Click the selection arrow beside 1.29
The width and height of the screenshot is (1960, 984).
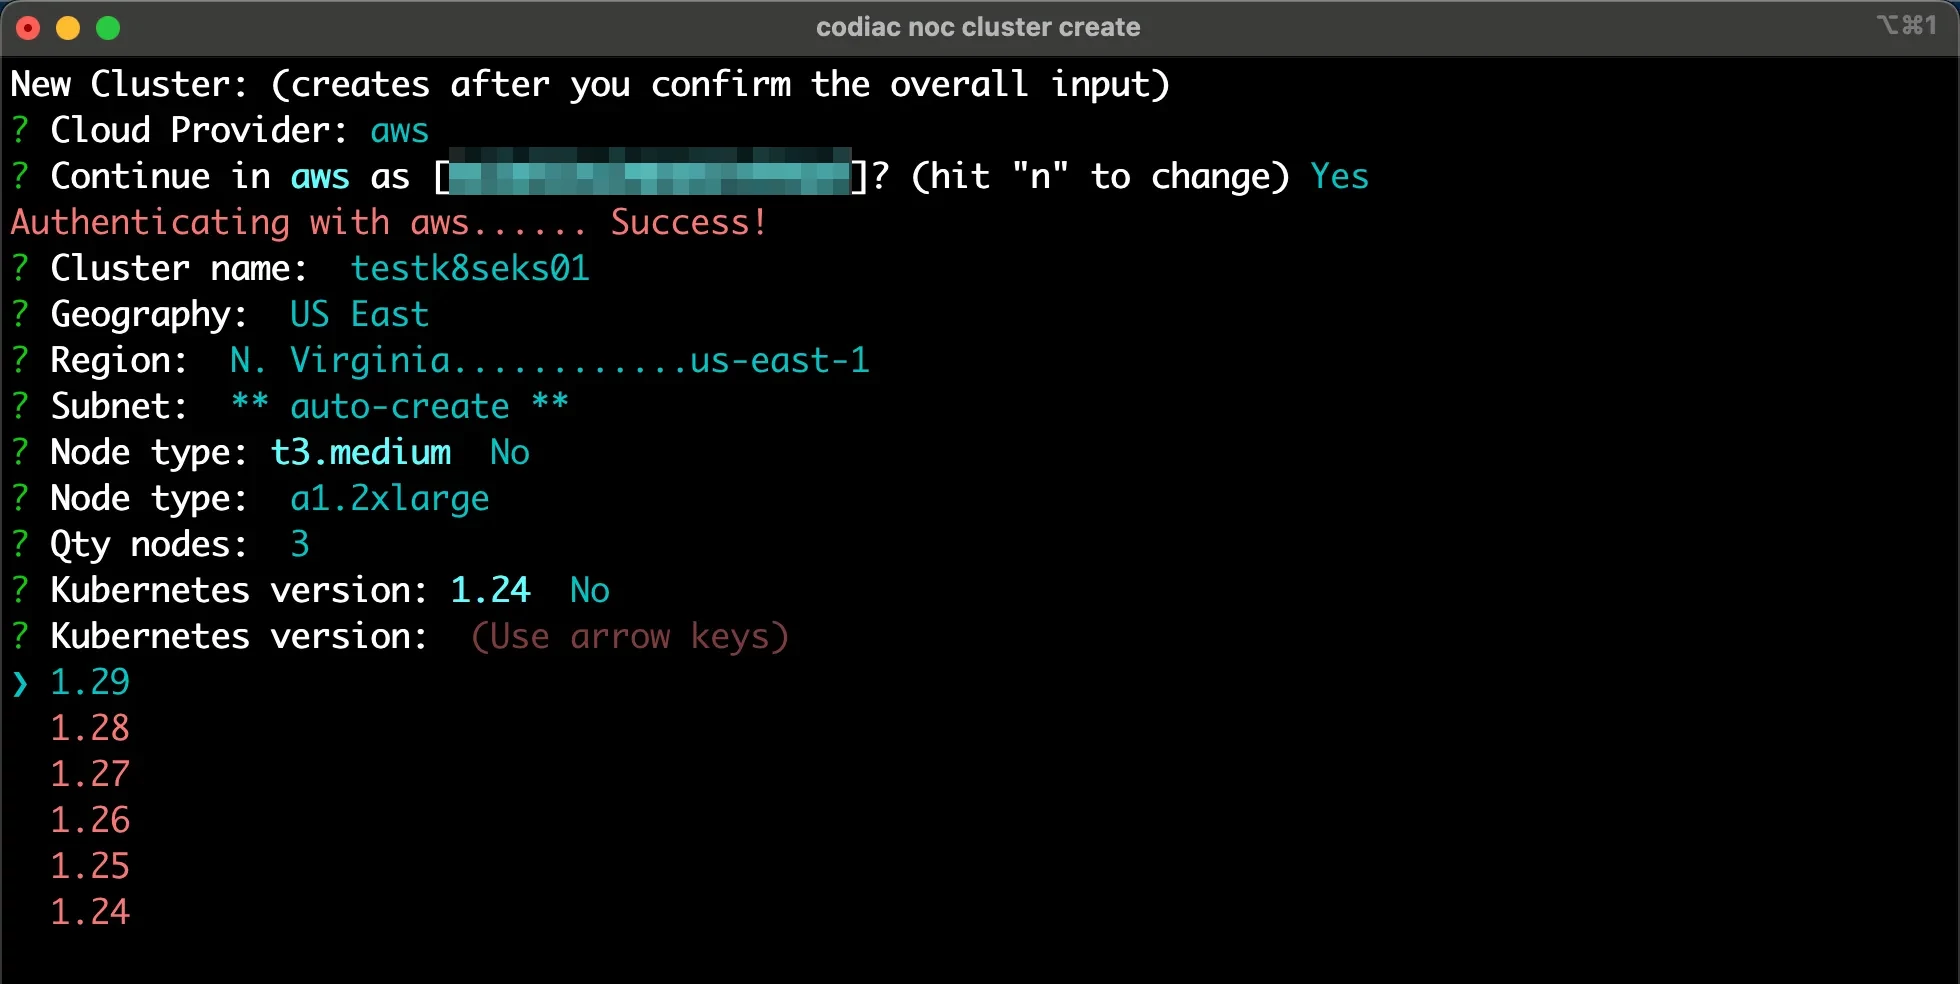(20, 683)
